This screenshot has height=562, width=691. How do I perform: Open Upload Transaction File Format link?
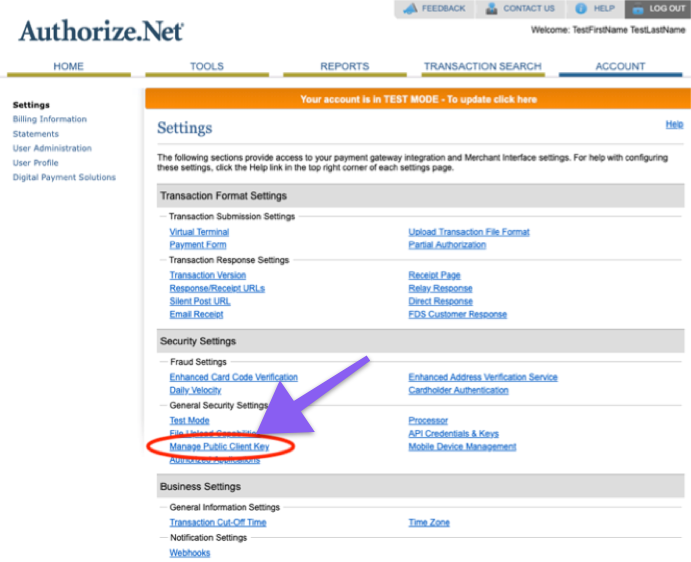(469, 232)
